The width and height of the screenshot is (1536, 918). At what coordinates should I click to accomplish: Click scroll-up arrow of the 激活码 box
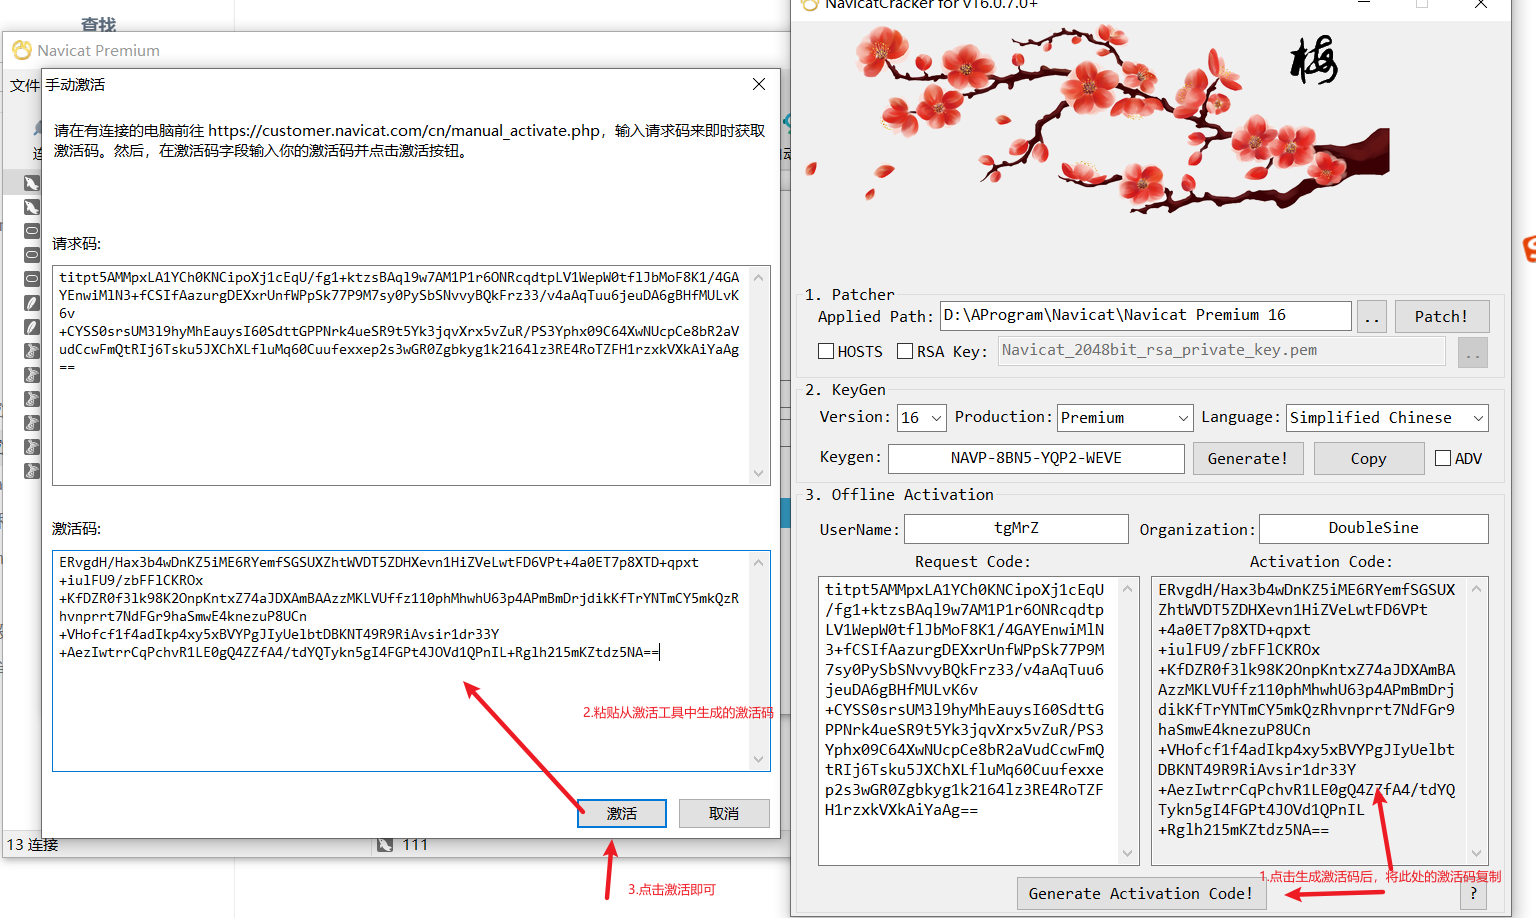point(759,562)
